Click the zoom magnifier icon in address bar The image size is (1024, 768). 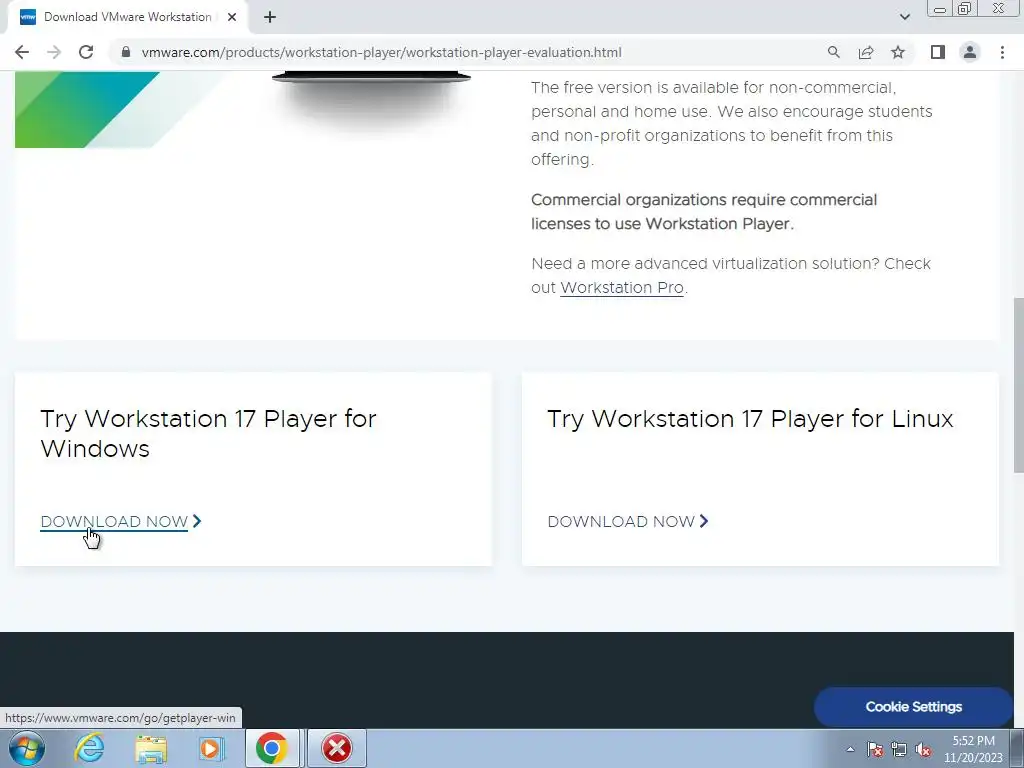(x=833, y=52)
